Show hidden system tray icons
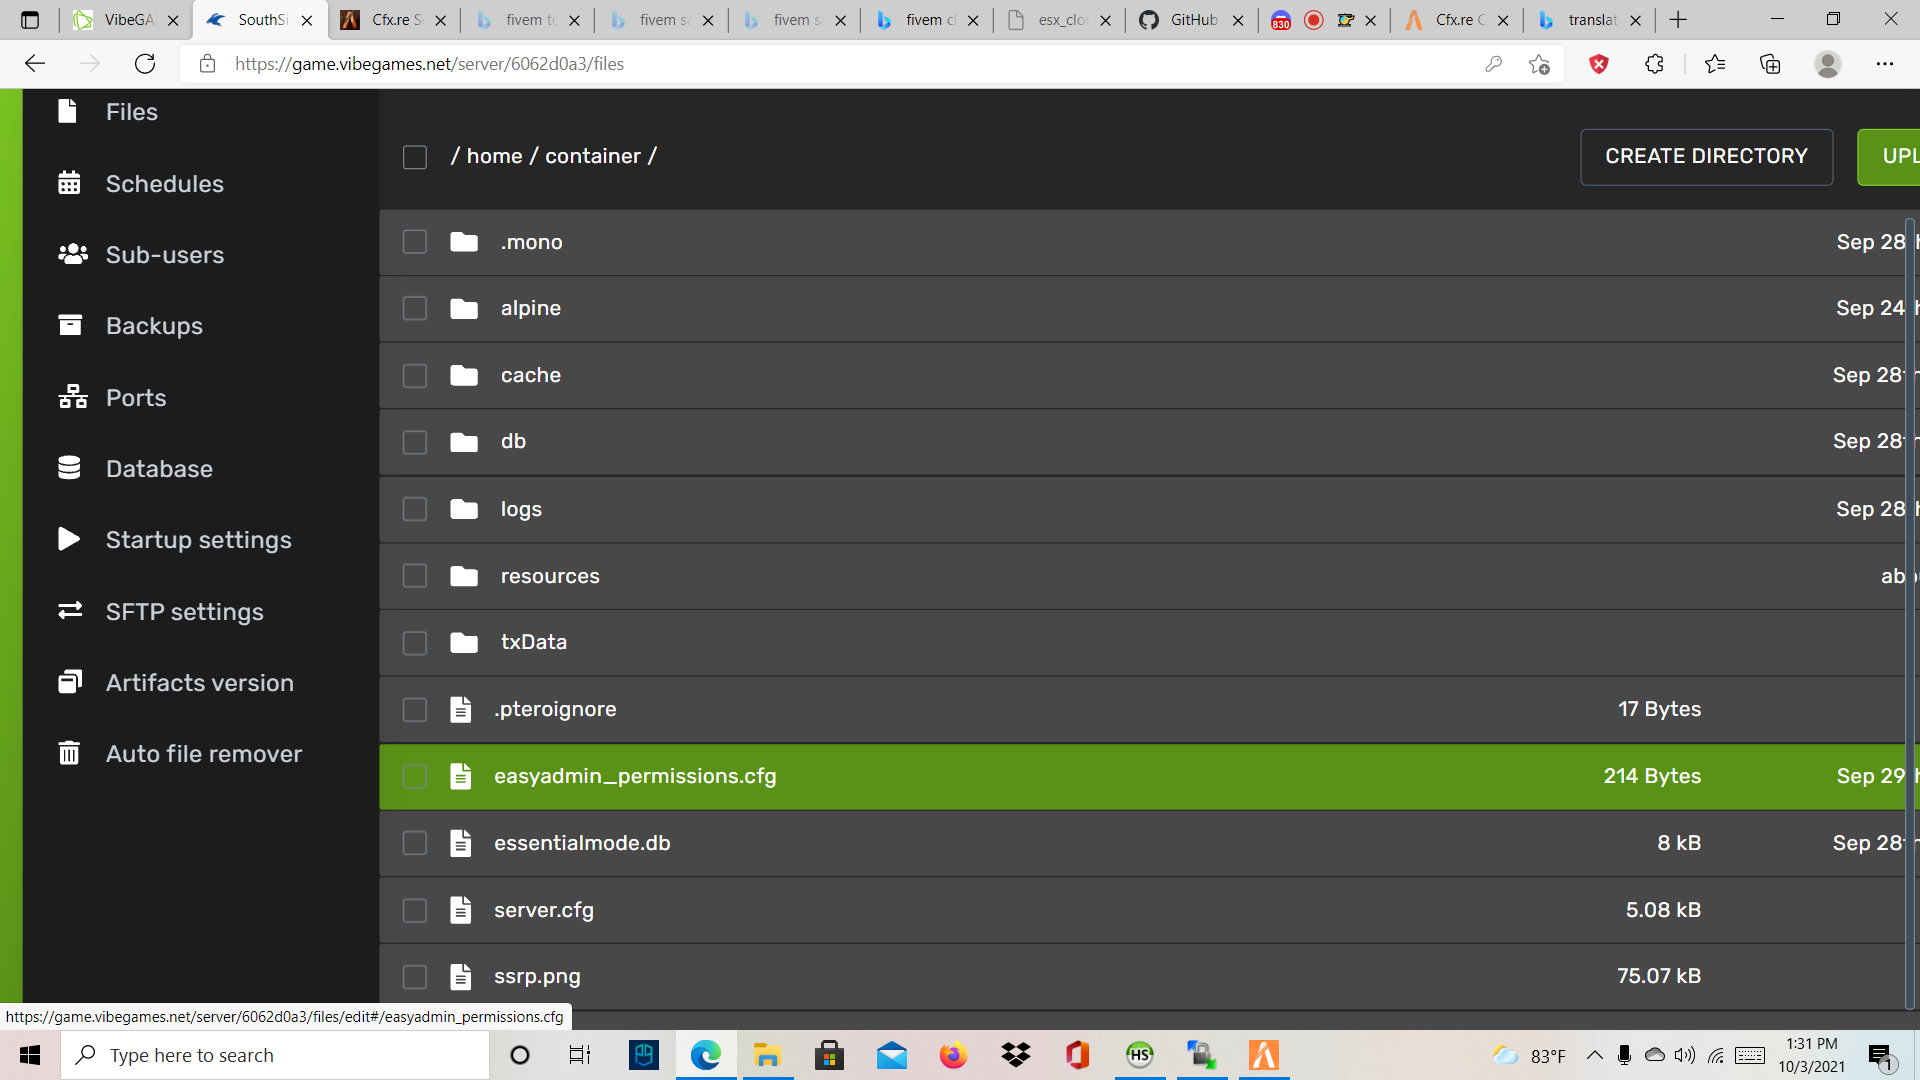The image size is (1920, 1080). [1594, 1055]
